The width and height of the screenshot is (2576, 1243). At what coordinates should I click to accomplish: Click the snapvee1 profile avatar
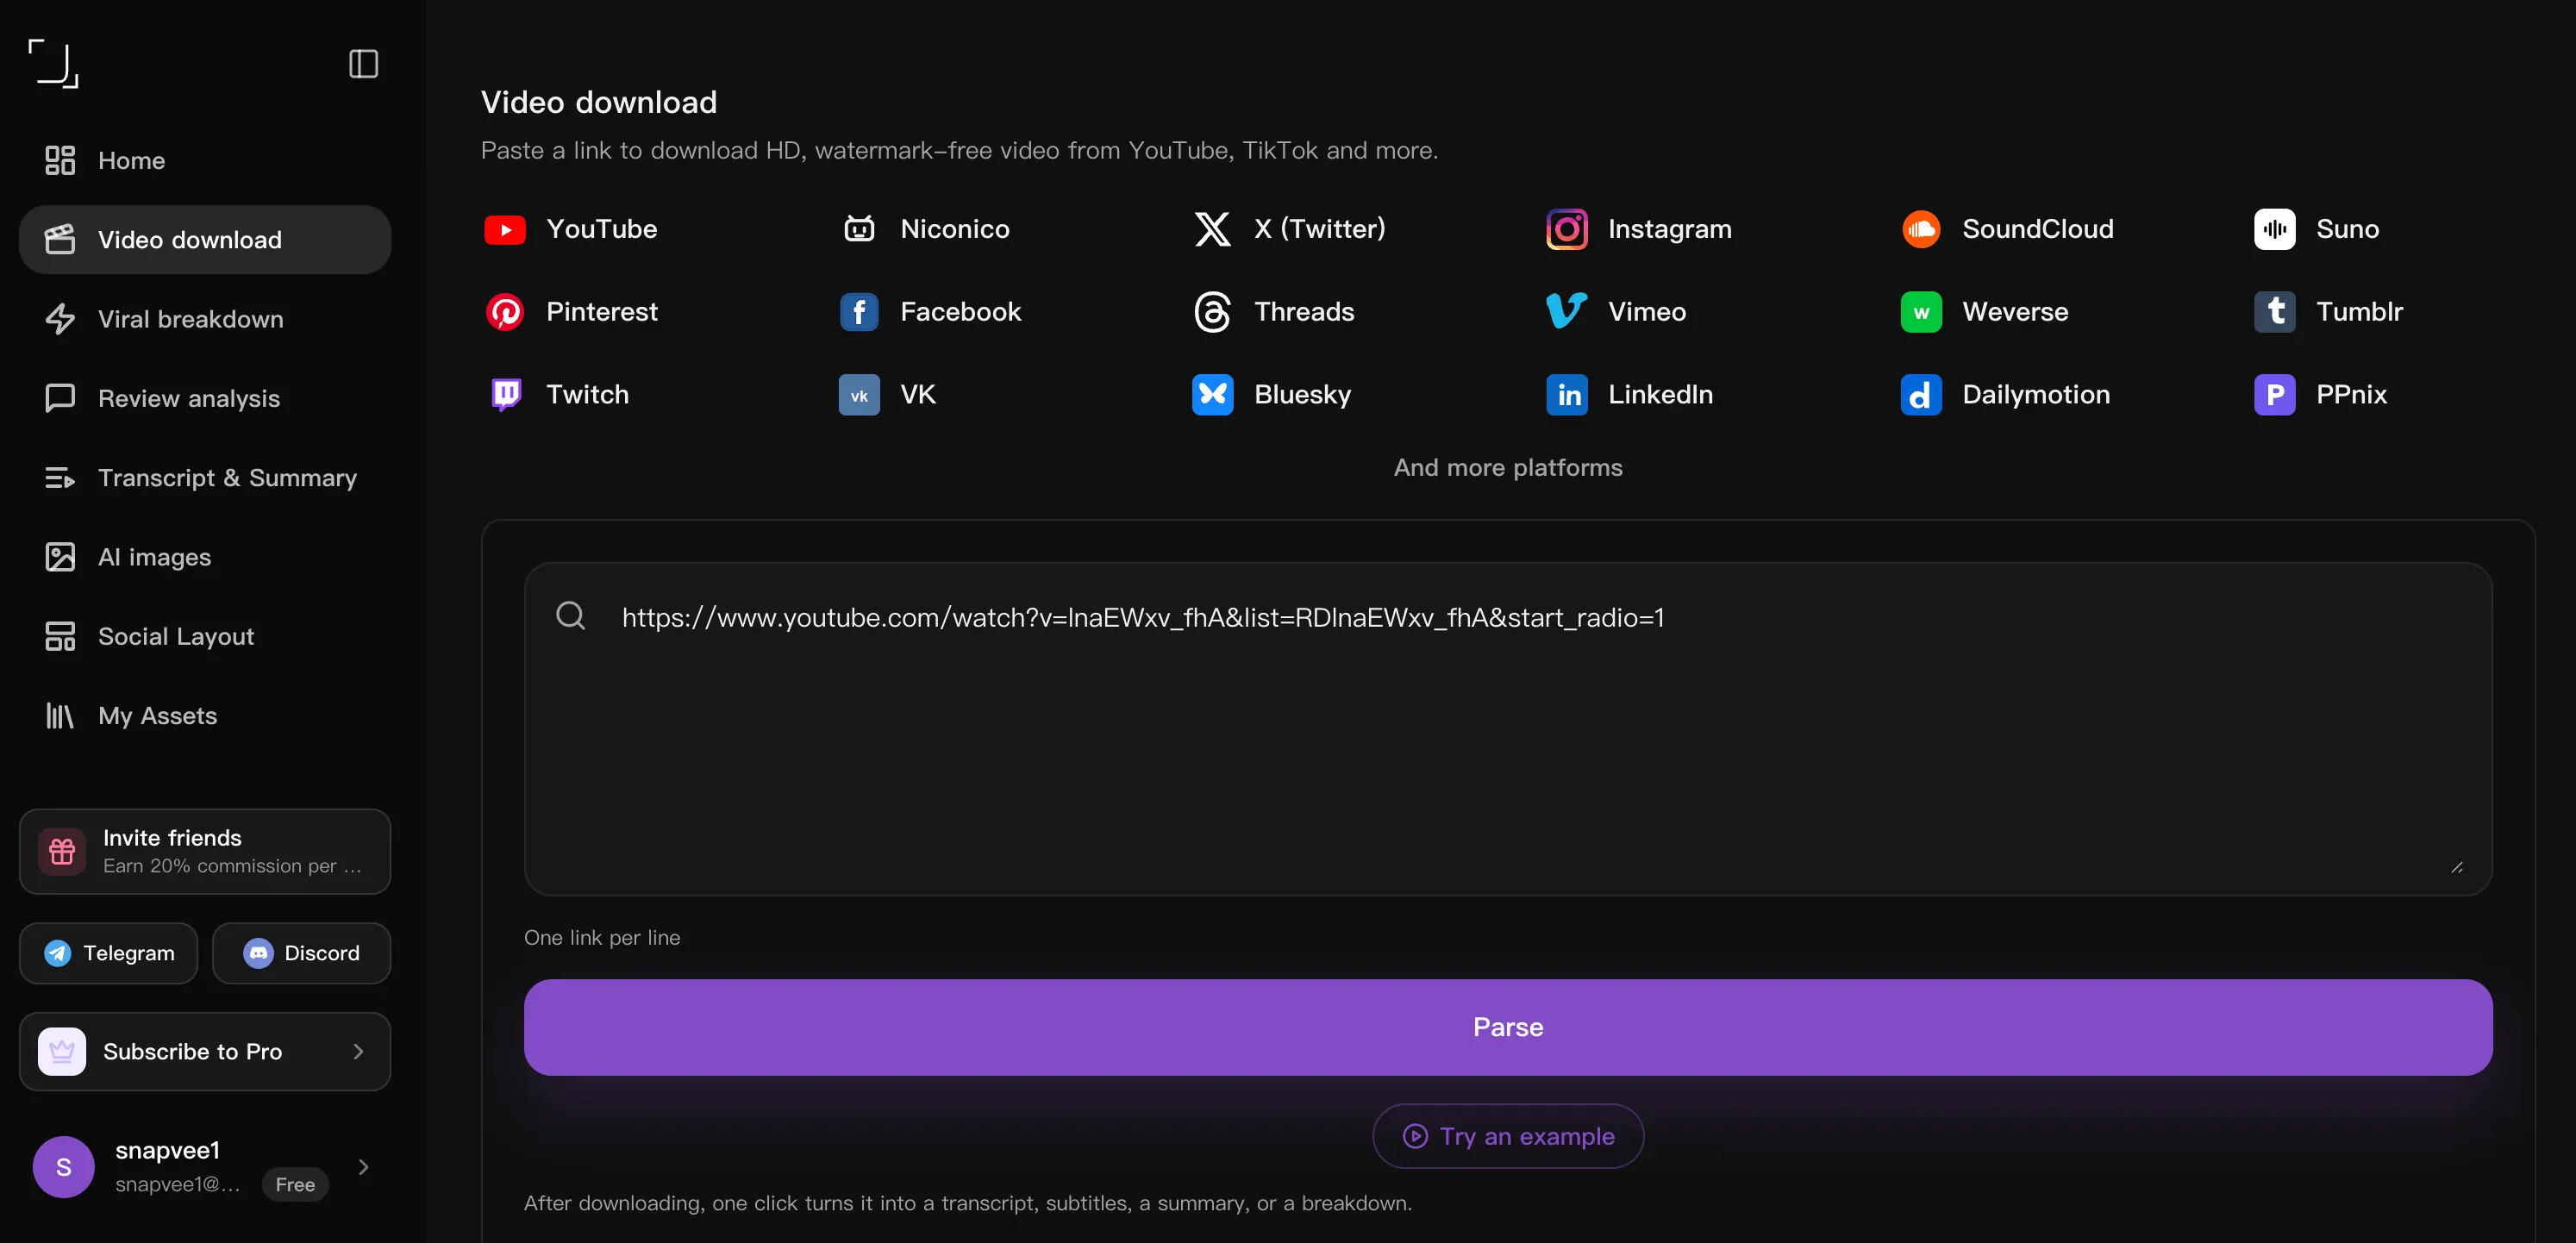[x=64, y=1167]
